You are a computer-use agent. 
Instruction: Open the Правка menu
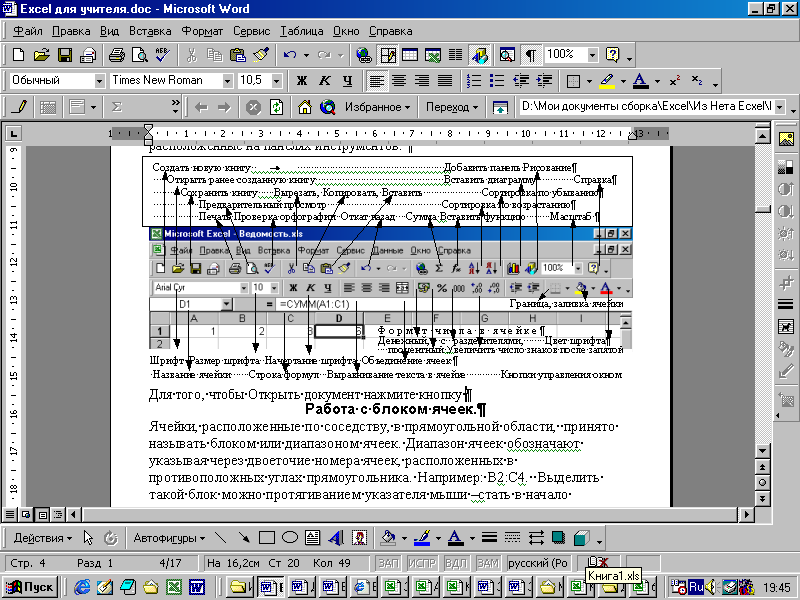71,31
